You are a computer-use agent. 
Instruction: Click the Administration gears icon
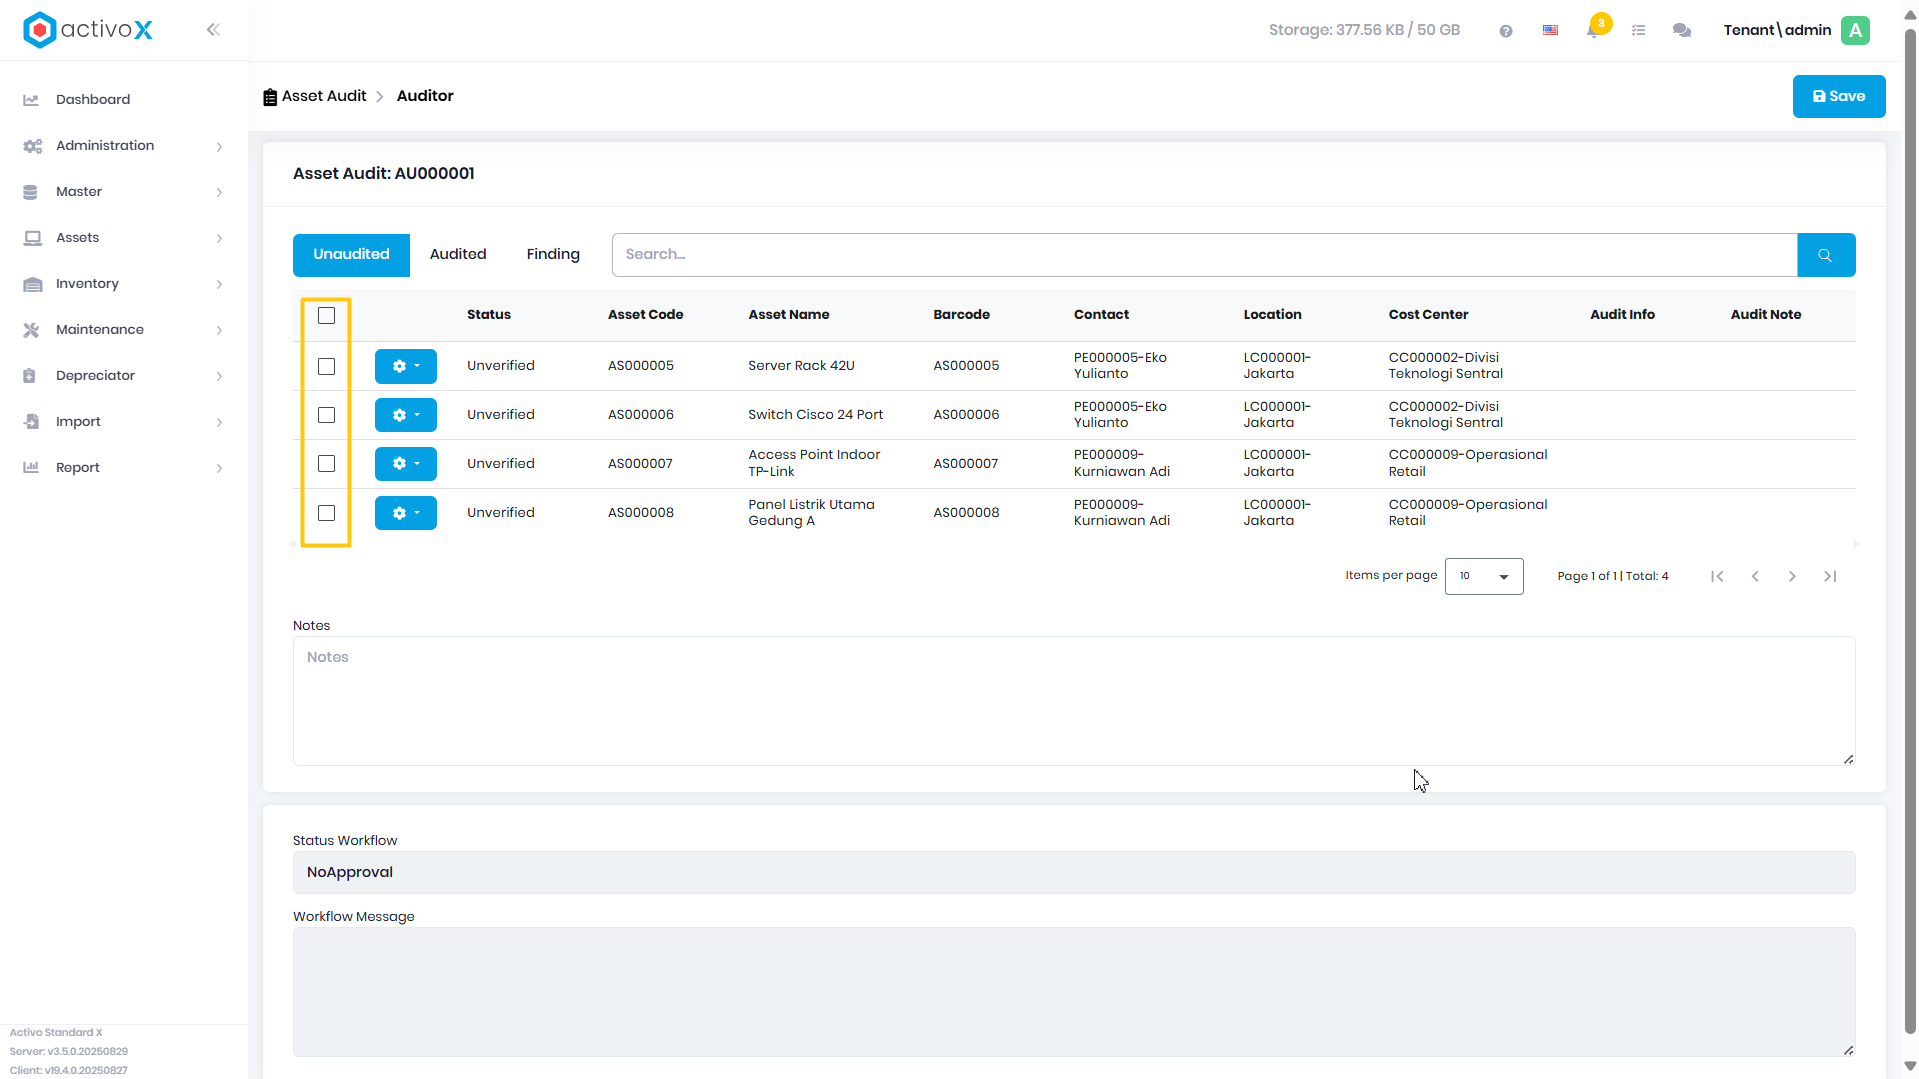click(32, 146)
